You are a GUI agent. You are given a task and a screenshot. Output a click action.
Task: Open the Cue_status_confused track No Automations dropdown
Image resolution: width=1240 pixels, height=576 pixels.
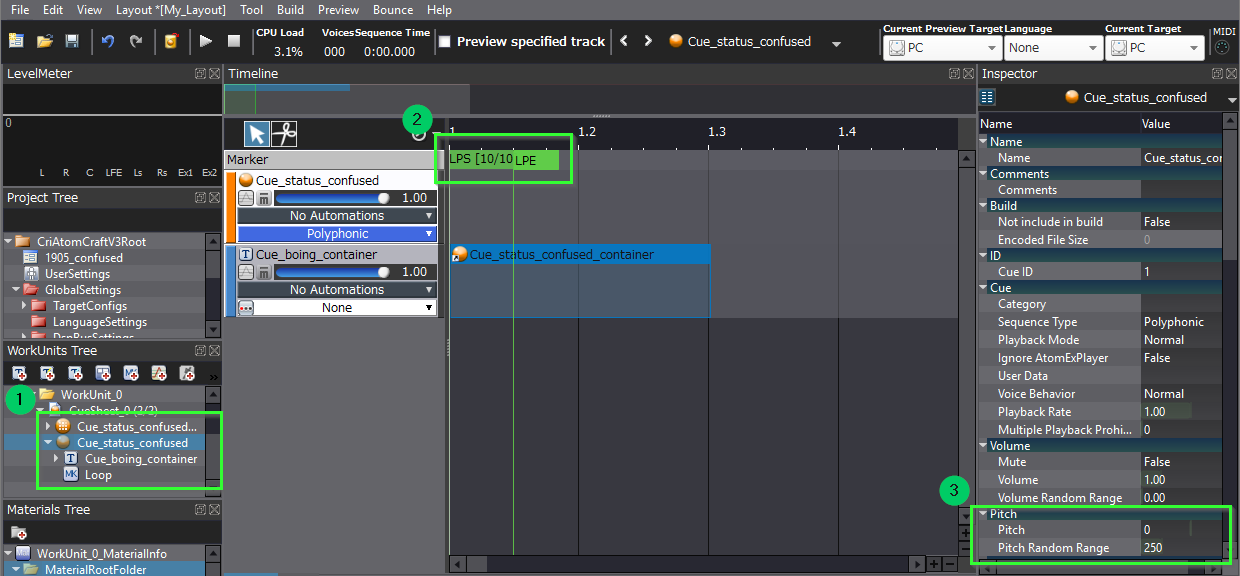337,216
